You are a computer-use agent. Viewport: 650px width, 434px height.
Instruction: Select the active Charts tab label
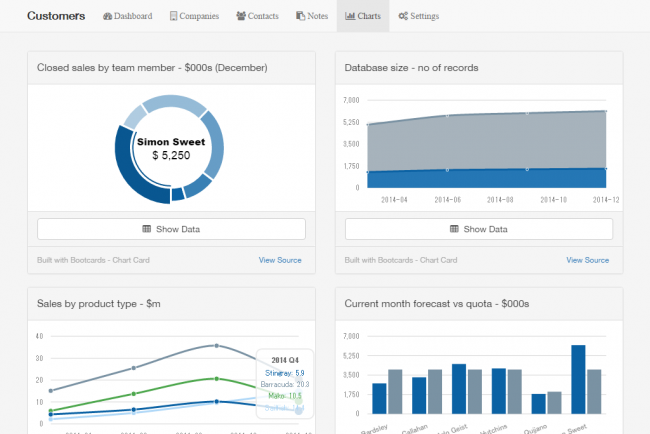point(369,16)
